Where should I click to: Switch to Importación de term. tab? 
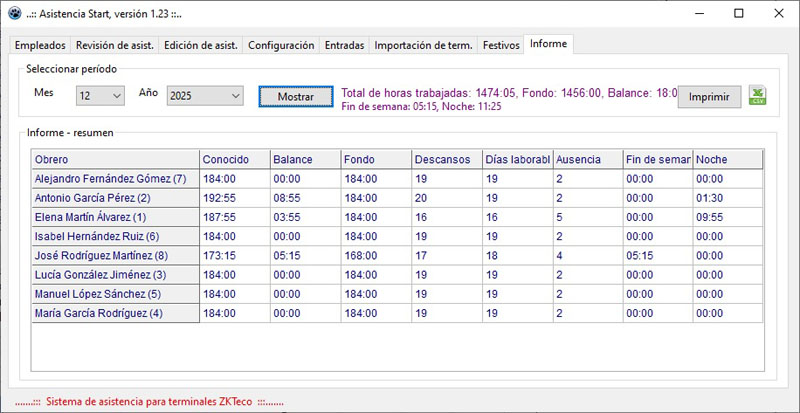[423, 46]
